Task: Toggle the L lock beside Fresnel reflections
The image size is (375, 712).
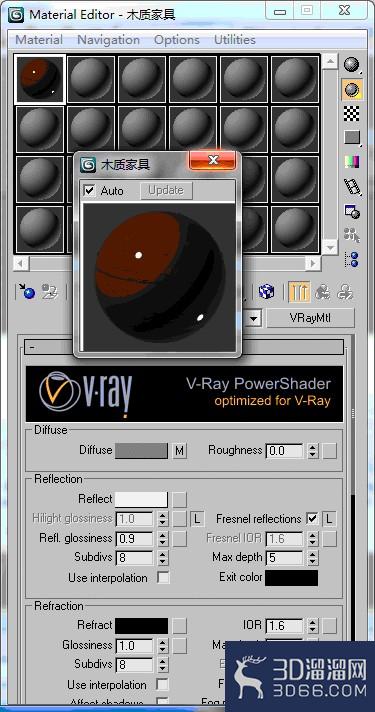Action: [330, 519]
